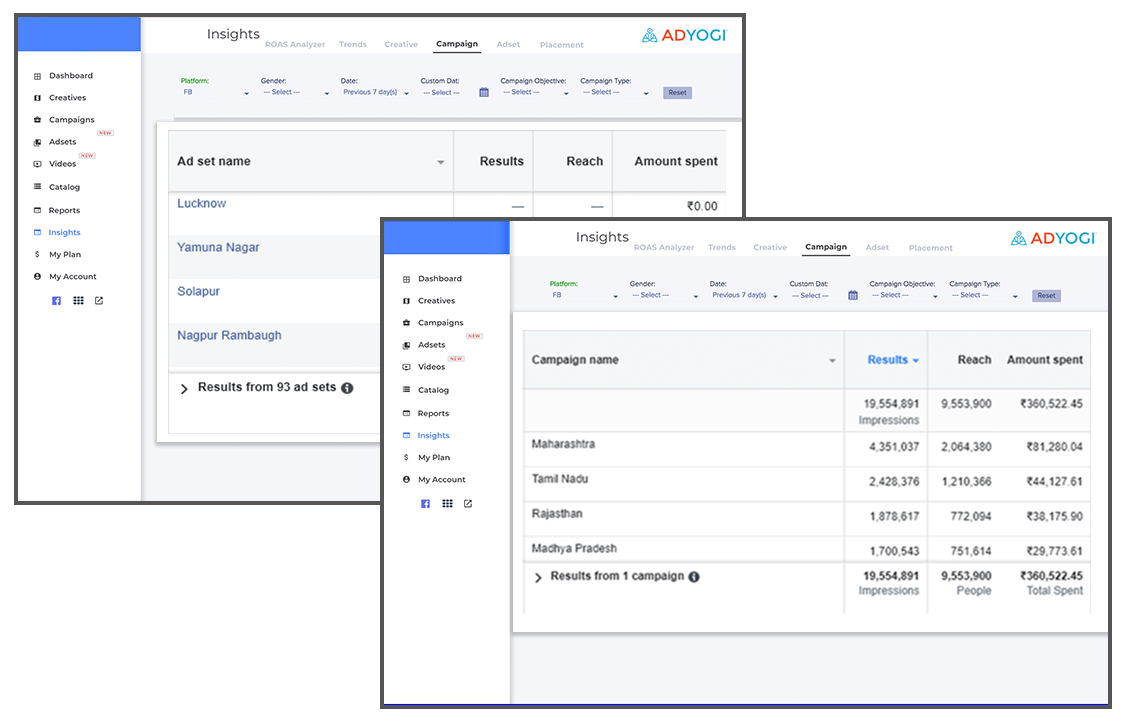The height and width of the screenshot is (724, 1126).
Task: Click the Facebook icon in the front window sidebar
Action: 425,504
